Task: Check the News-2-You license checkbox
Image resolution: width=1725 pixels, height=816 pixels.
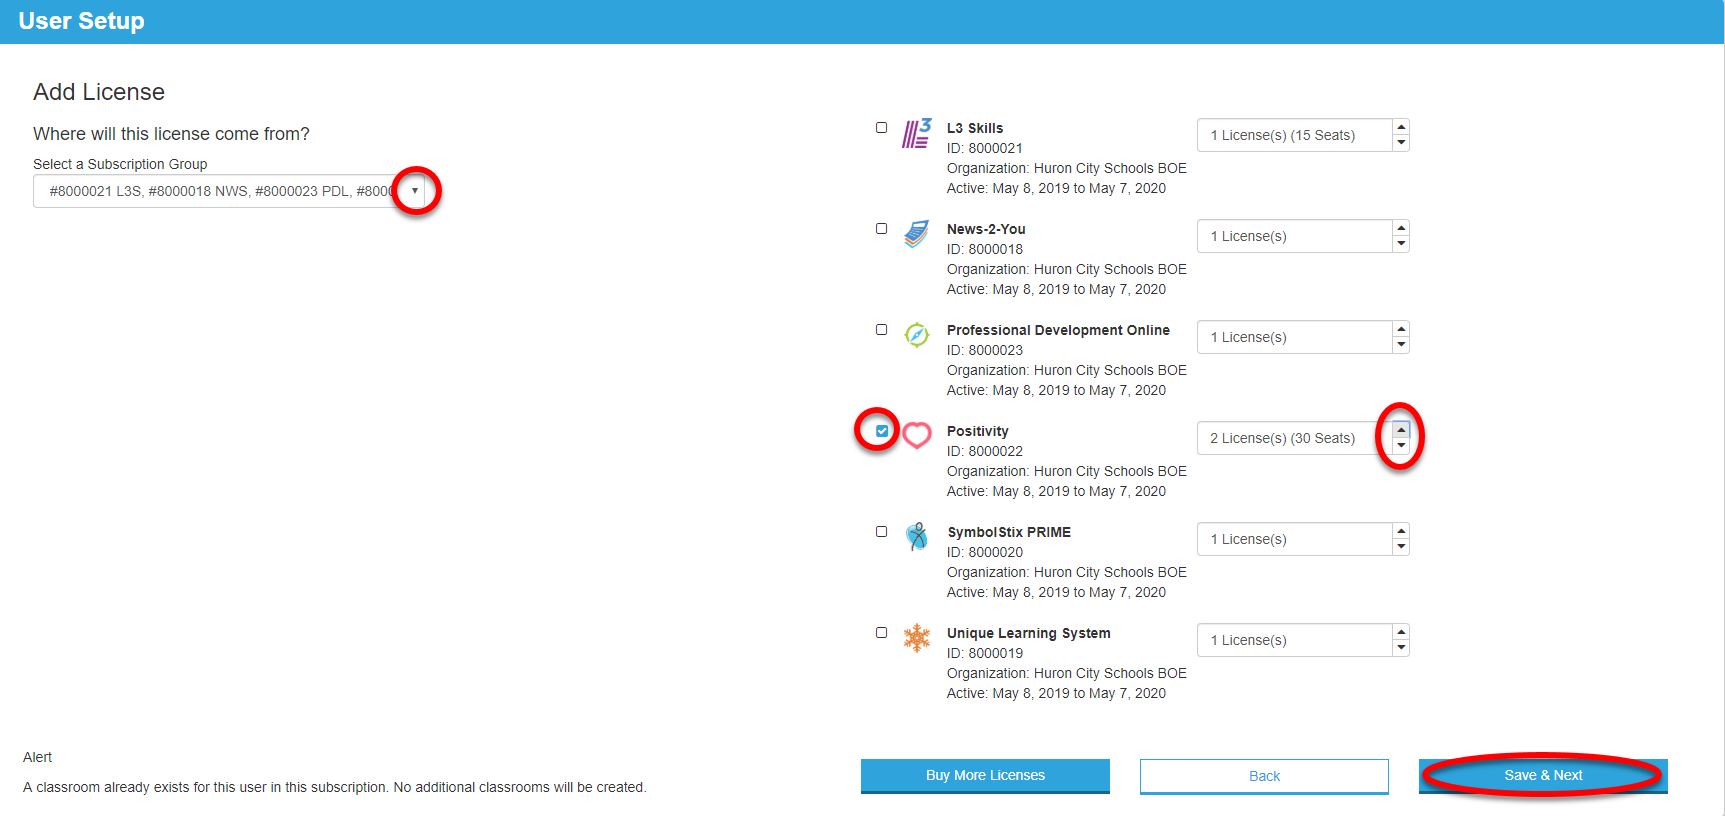Action: coord(881,229)
